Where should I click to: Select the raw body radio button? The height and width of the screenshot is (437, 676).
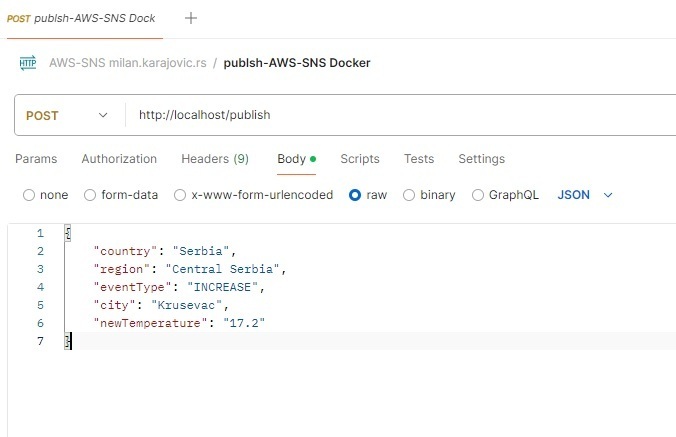[x=355, y=195]
